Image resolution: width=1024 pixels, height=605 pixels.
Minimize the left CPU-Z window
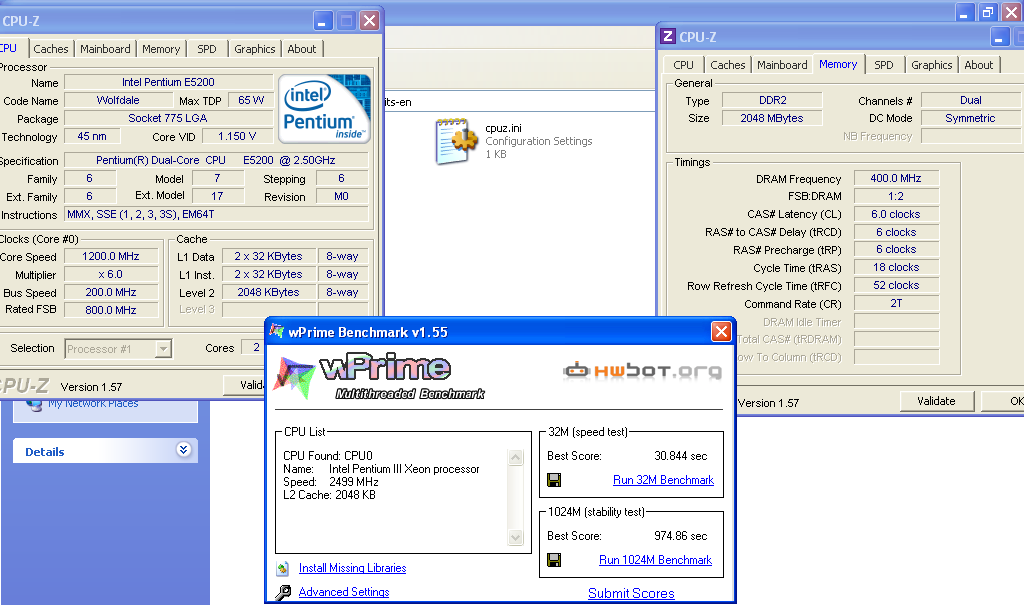pos(323,21)
